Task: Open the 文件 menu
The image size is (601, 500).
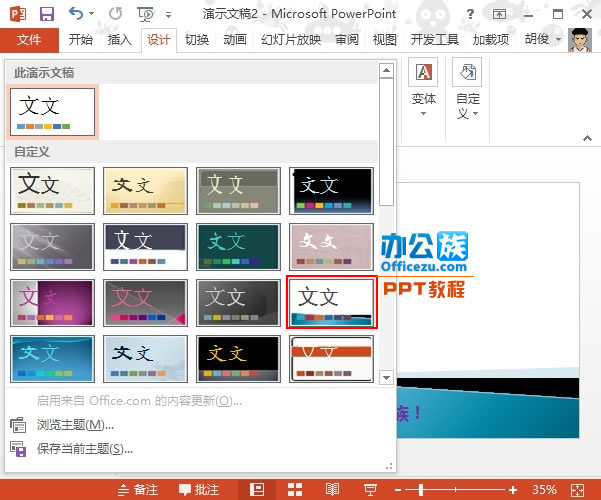Action: pyautogui.click(x=29, y=39)
